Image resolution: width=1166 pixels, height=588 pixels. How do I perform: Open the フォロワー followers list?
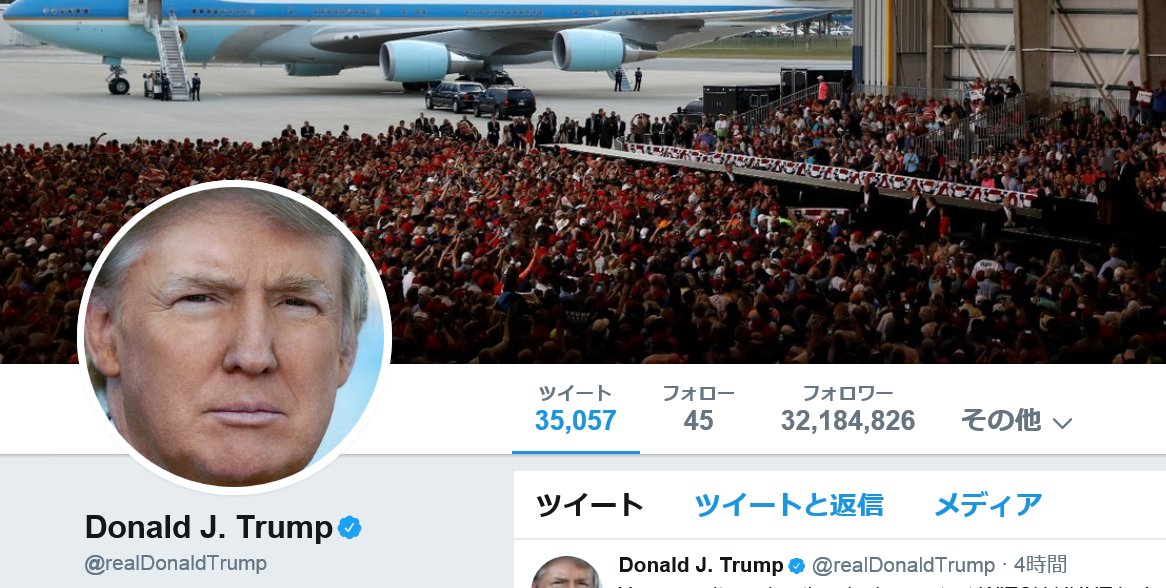pos(848,409)
